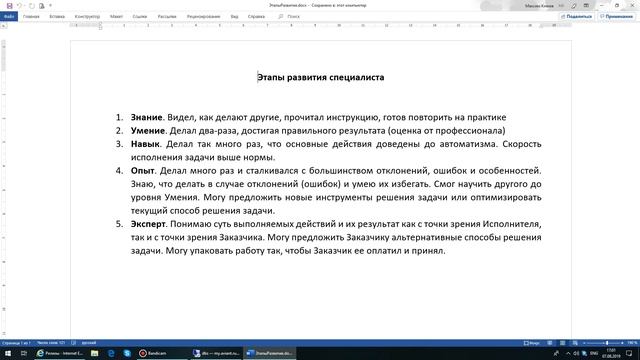The height and width of the screenshot is (360, 640).
Task: Open print preview from quick access toolbar
Action: tap(42, 6)
